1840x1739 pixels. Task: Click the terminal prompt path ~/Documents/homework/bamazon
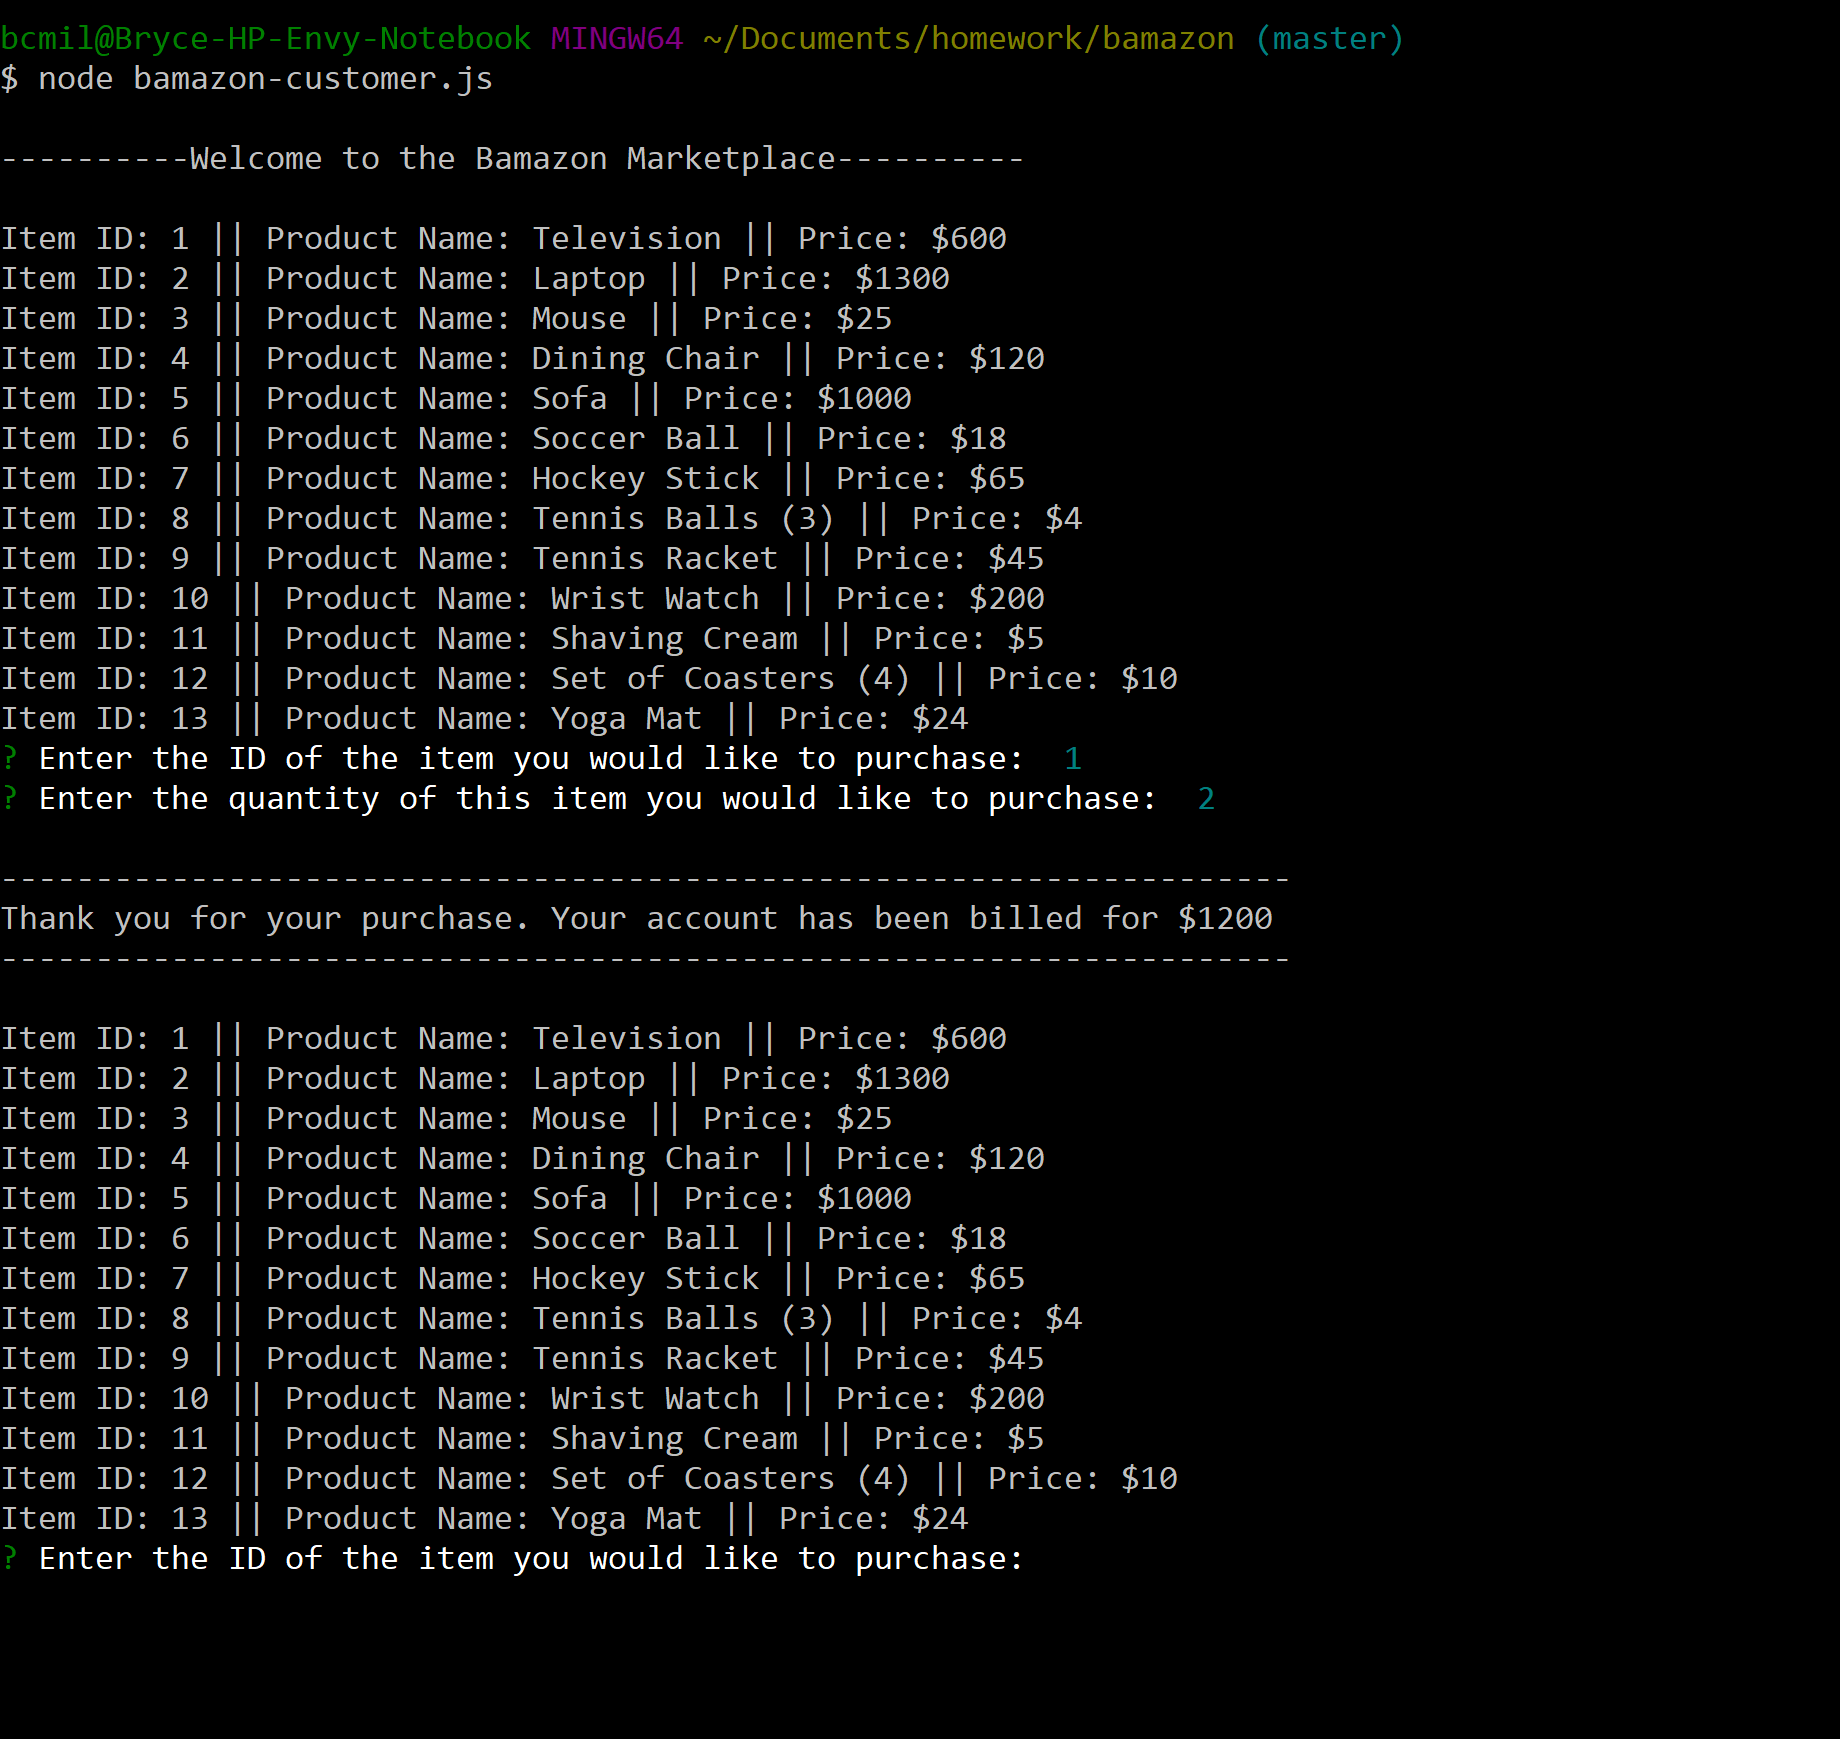(968, 39)
